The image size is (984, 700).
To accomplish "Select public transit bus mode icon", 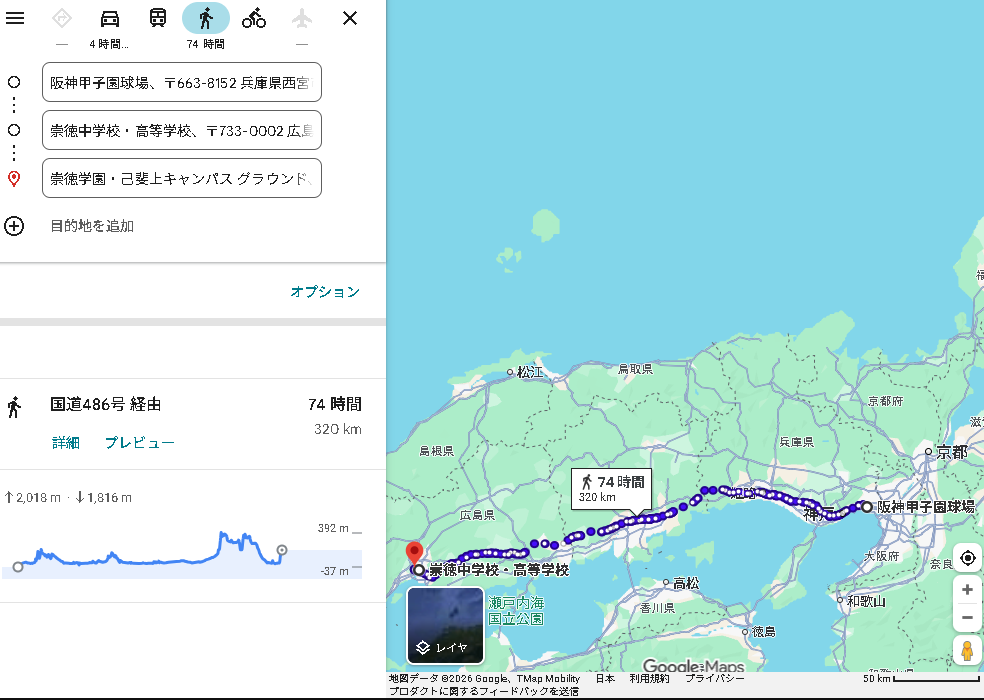I will click(158, 18).
